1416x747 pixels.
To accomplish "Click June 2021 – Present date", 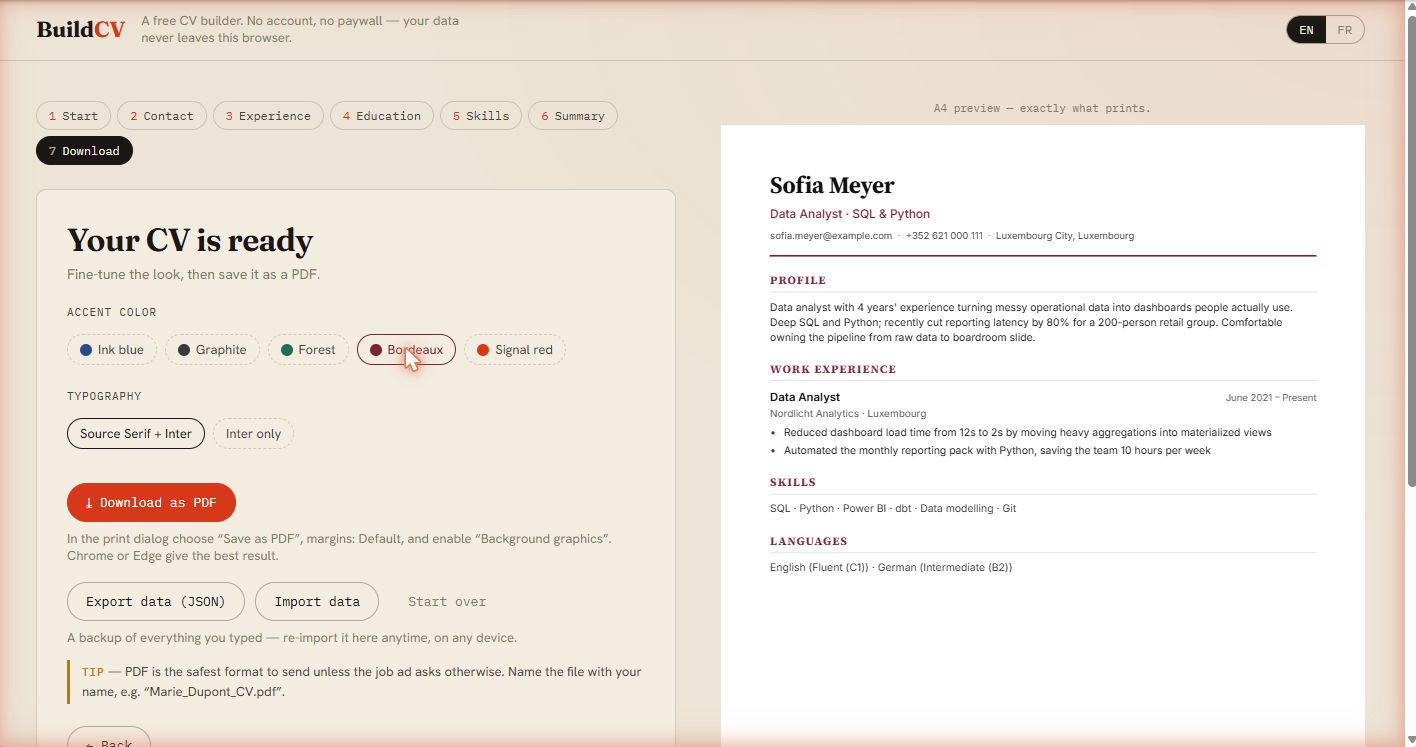I will (1271, 398).
